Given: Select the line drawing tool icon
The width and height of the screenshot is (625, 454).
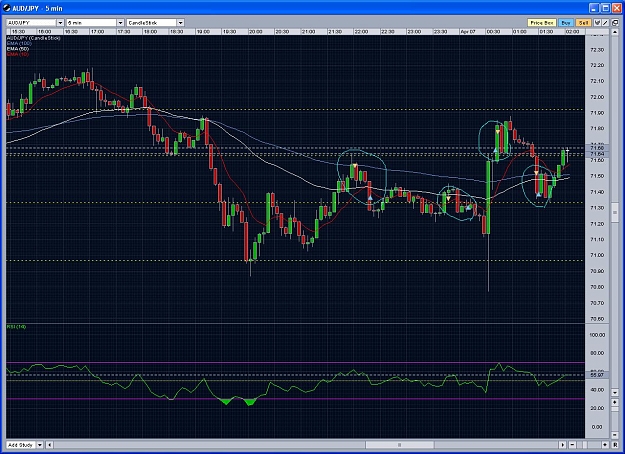Looking at the screenshot, I should pyautogui.click(x=605, y=23).
